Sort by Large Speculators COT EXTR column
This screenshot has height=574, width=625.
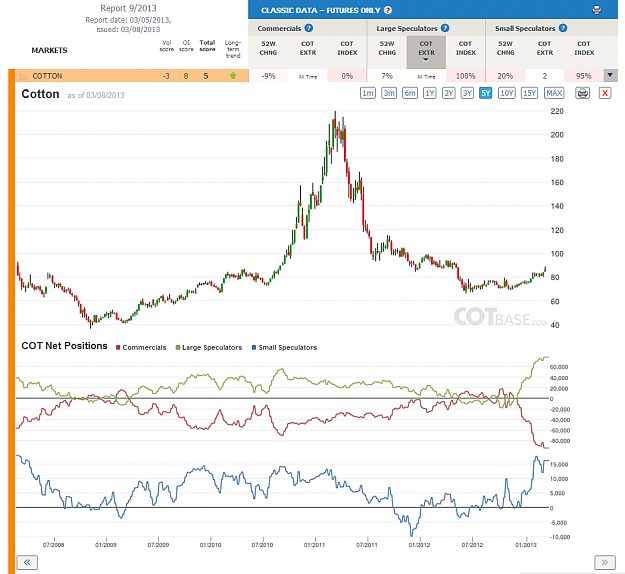pos(426,52)
